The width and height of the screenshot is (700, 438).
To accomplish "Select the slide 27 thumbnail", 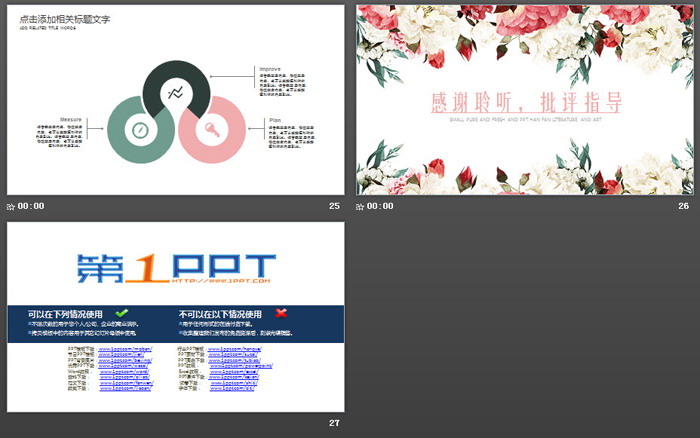I will tap(175, 316).
